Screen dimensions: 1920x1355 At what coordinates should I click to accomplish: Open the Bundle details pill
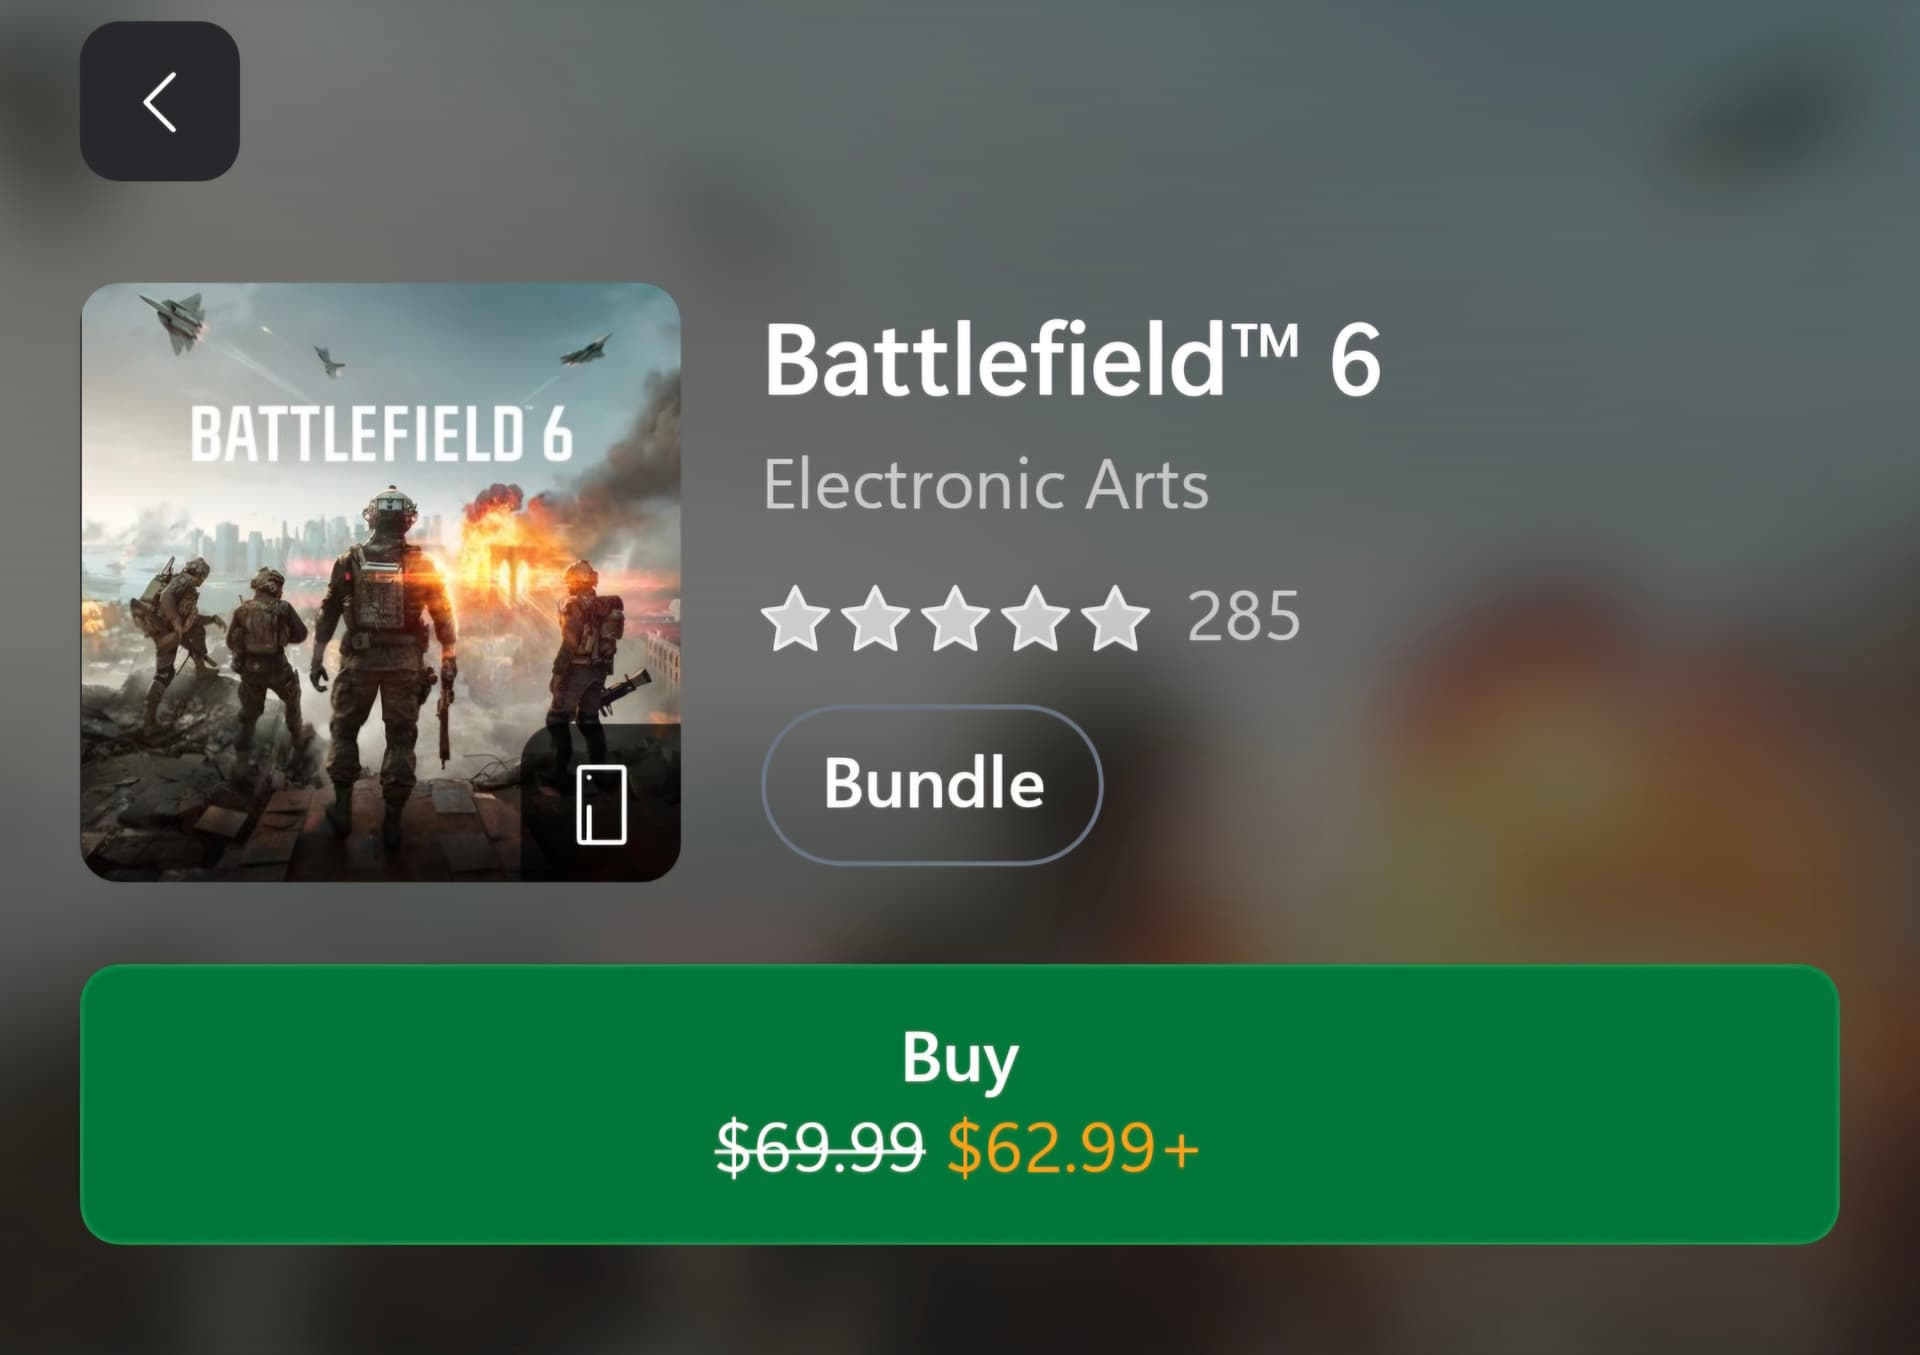pyautogui.click(x=932, y=784)
